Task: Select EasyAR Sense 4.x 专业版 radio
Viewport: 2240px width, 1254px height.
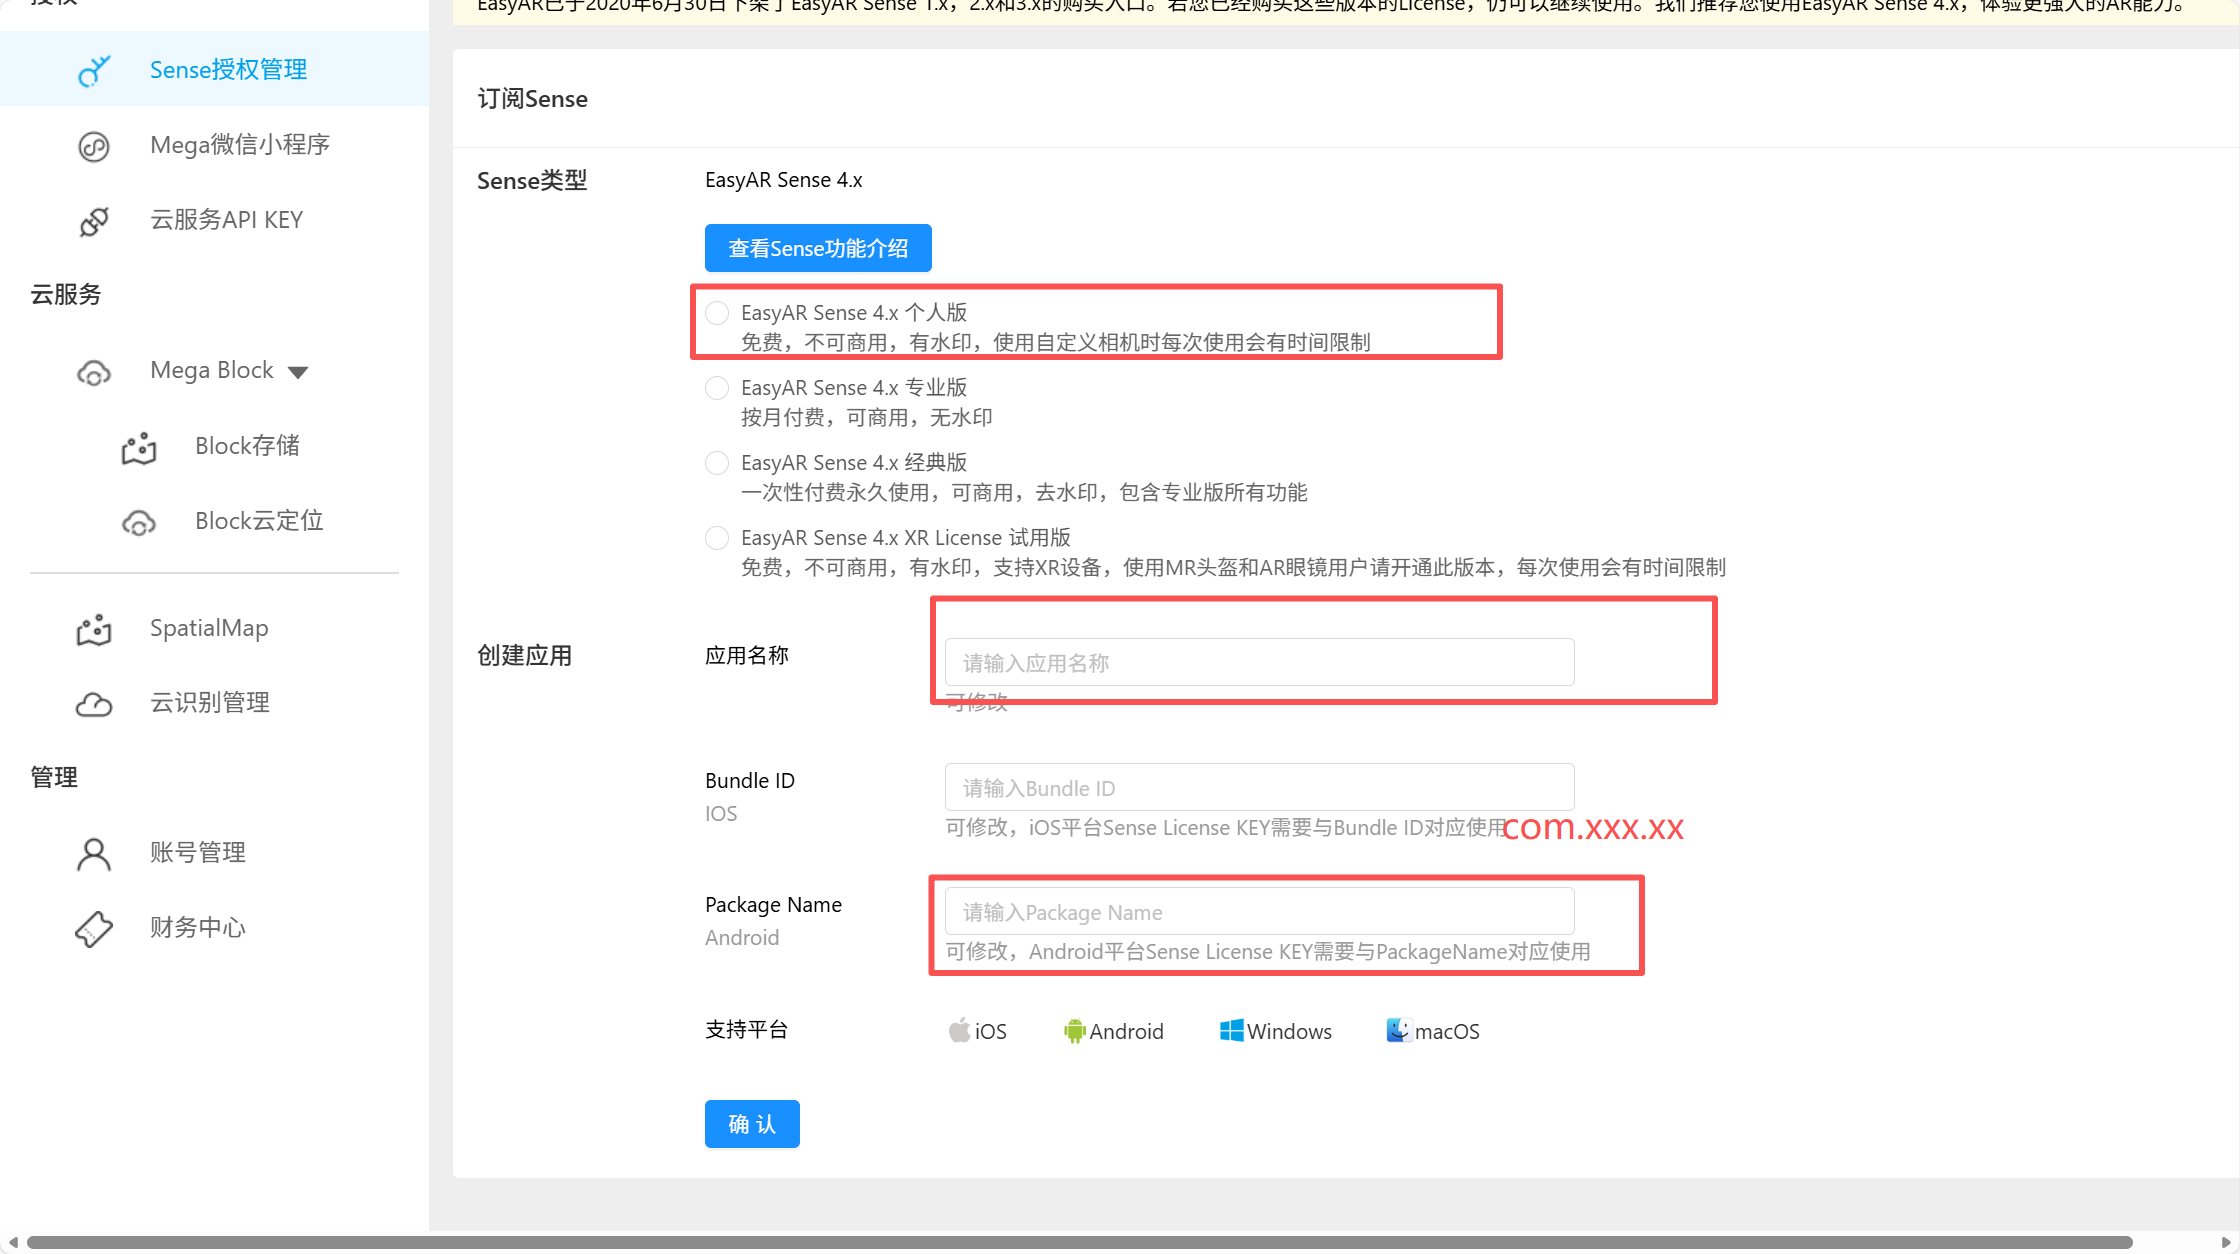Action: (717, 388)
